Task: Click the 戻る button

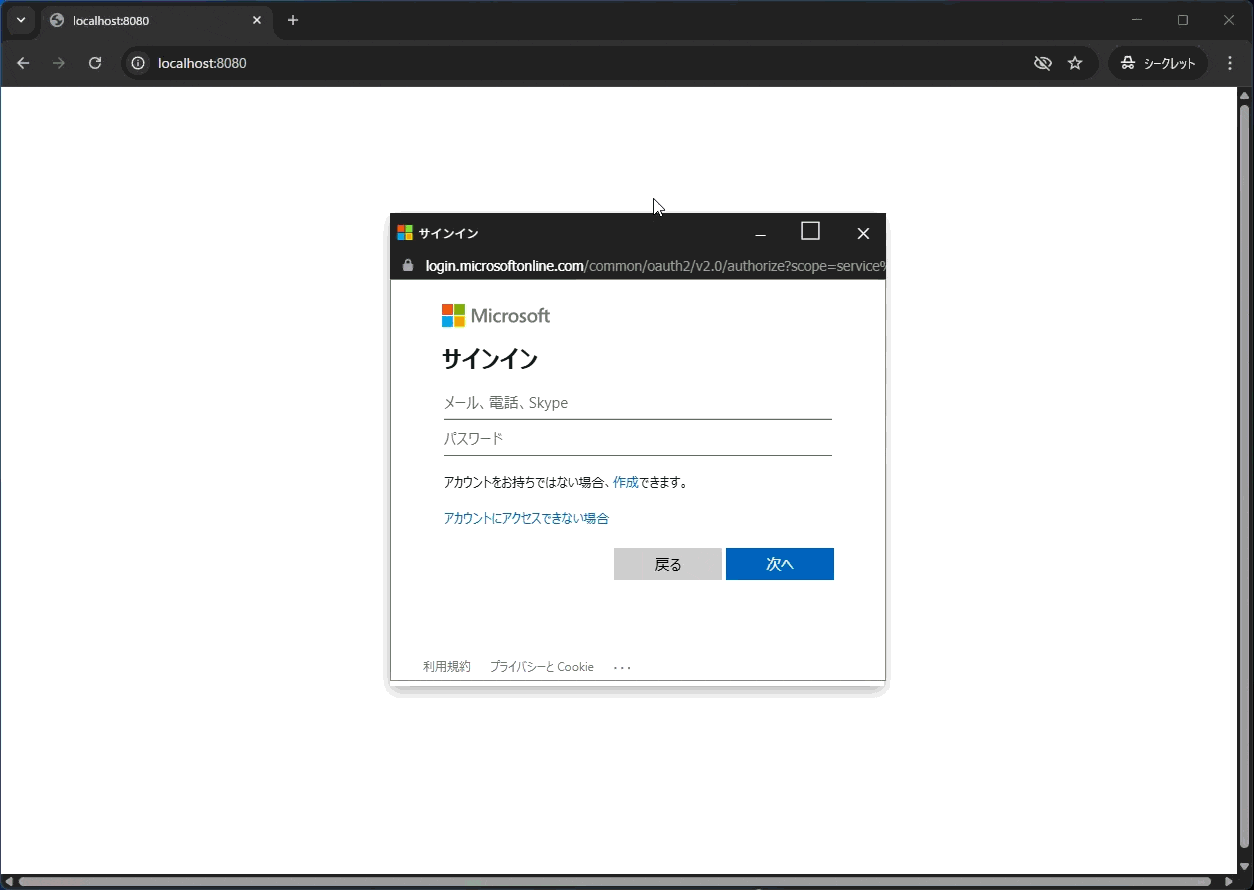Action: coord(668,564)
